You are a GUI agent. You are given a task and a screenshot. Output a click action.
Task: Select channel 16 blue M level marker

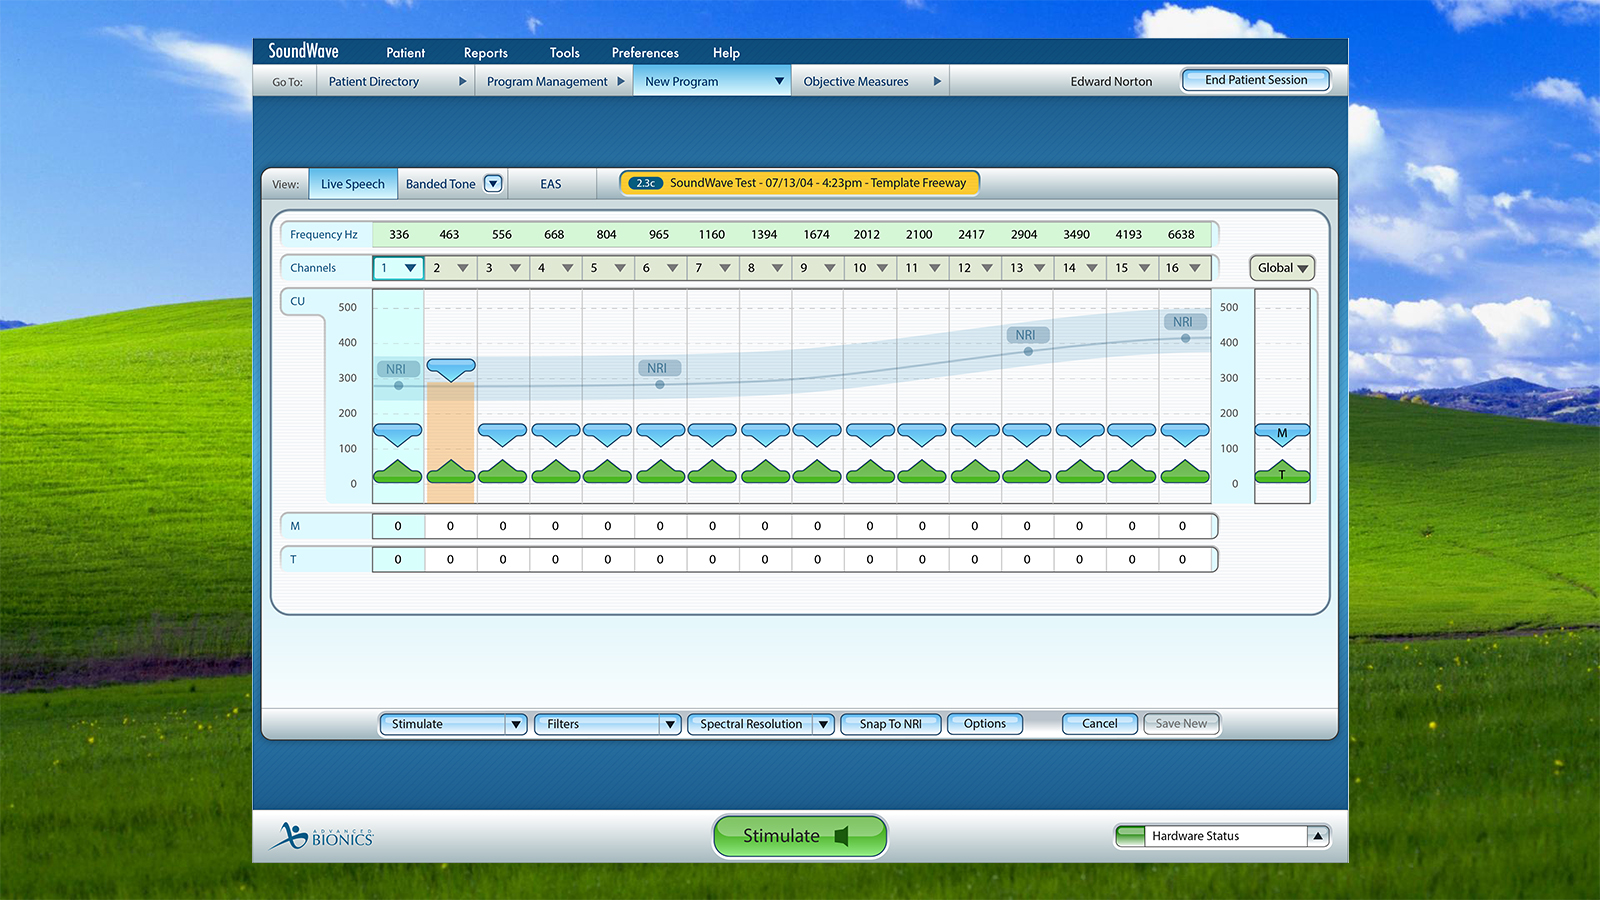pos(1185,434)
